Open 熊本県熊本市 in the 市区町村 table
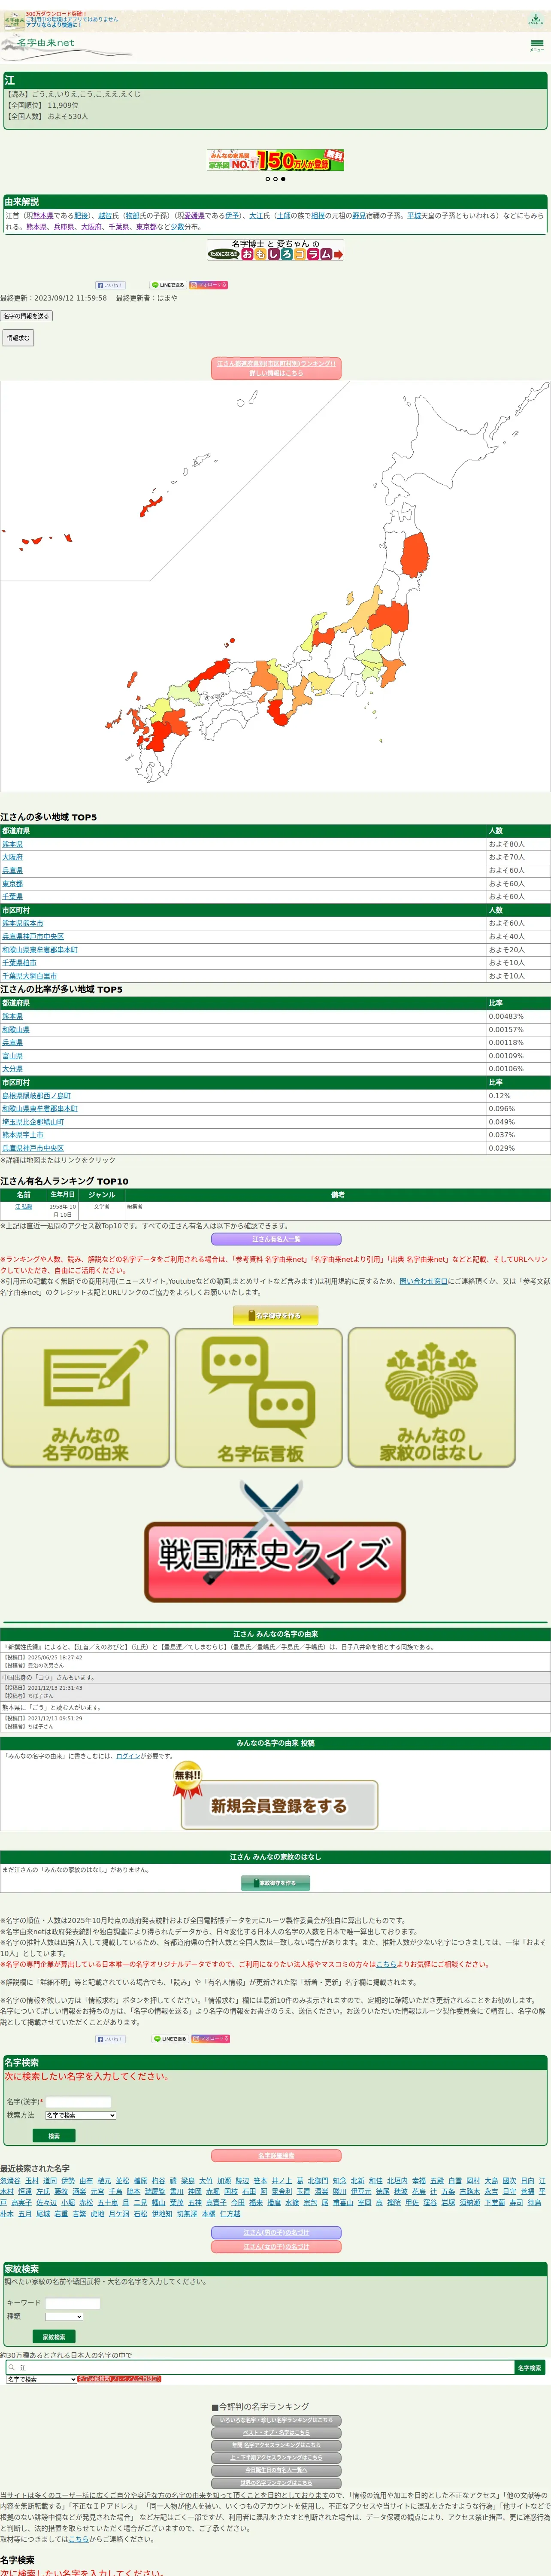 click(x=22, y=923)
